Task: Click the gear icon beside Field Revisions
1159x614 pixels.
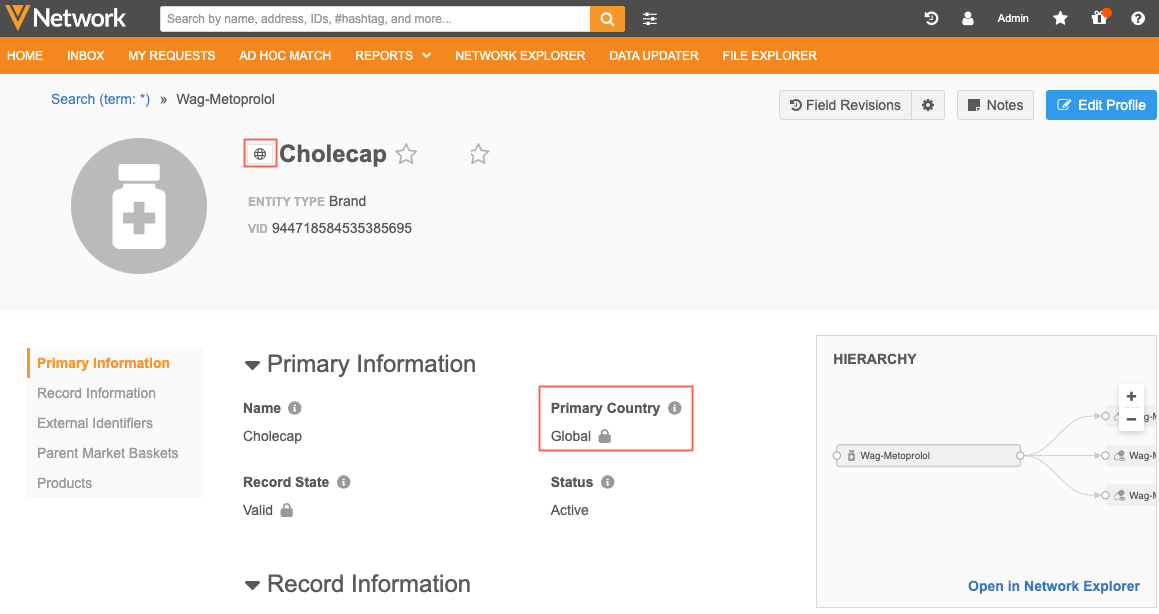Action: pos(928,105)
